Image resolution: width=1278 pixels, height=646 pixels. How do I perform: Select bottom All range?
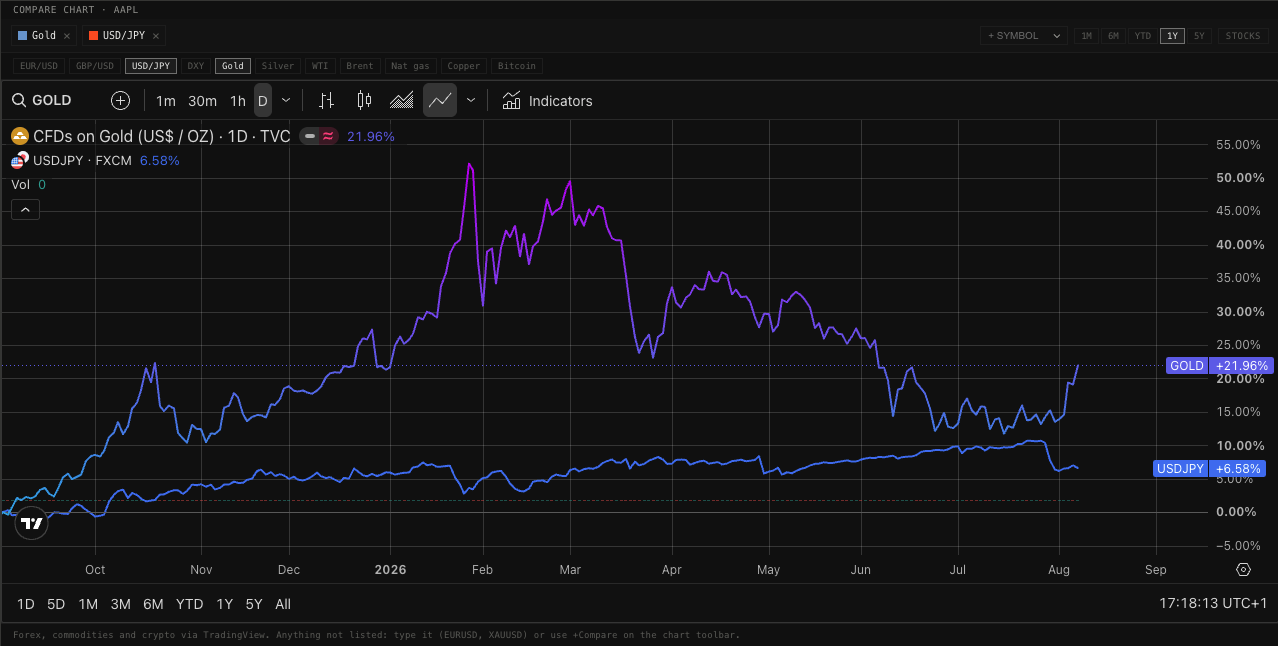[x=283, y=604]
